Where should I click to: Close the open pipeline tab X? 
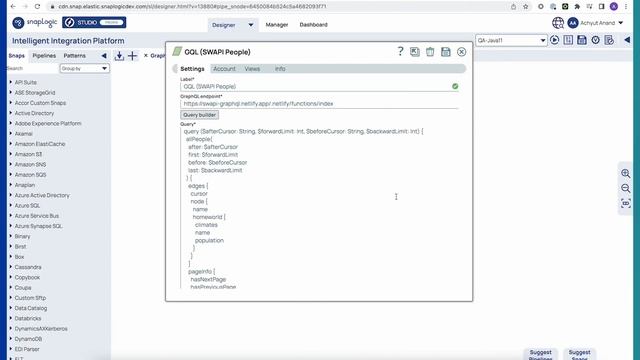(x=146, y=56)
